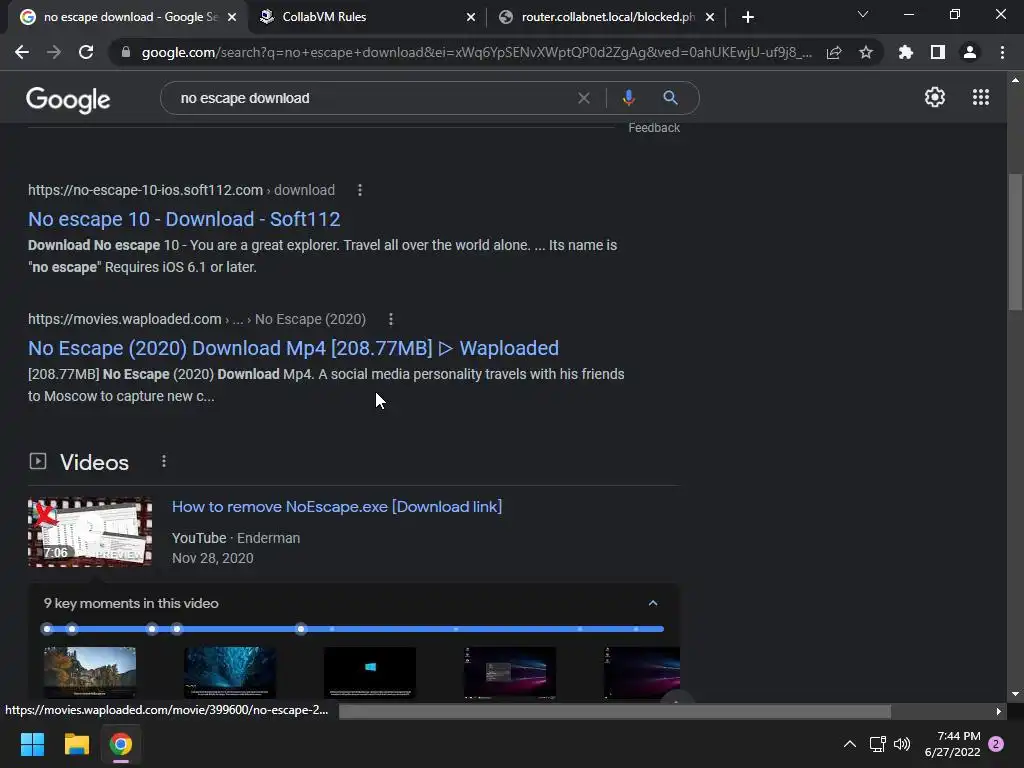Click the vertical page scrollbar thumb

point(1015,242)
